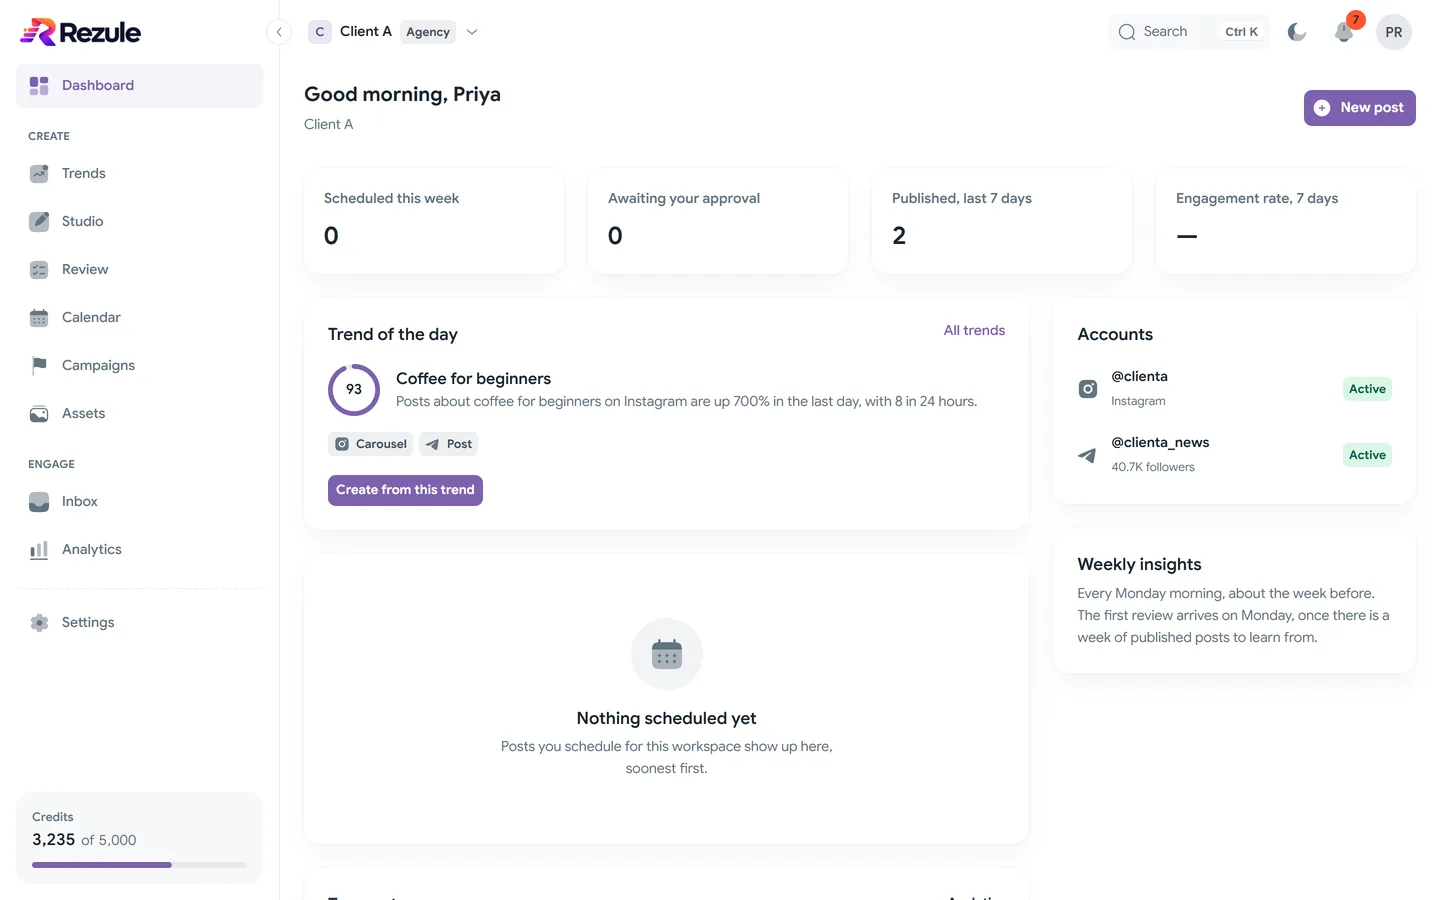Click the Dashboard menu label
Image resolution: width=1440 pixels, height=900 pixels.
[98, 86]
